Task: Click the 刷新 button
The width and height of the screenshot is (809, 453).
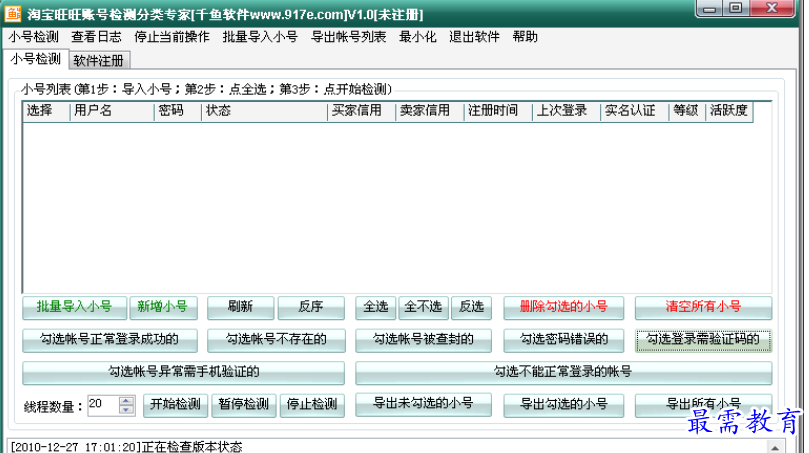Action: tap(240, 308)
